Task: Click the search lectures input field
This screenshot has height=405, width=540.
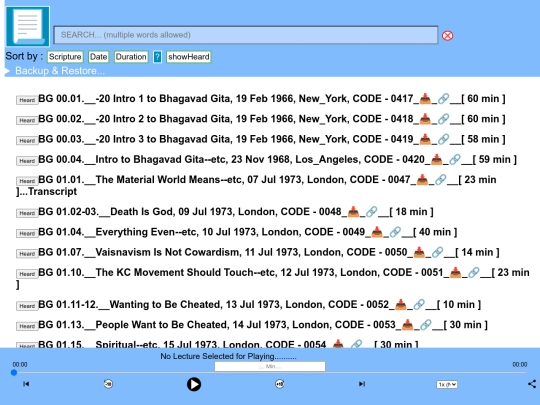Action: coord(246,35)
